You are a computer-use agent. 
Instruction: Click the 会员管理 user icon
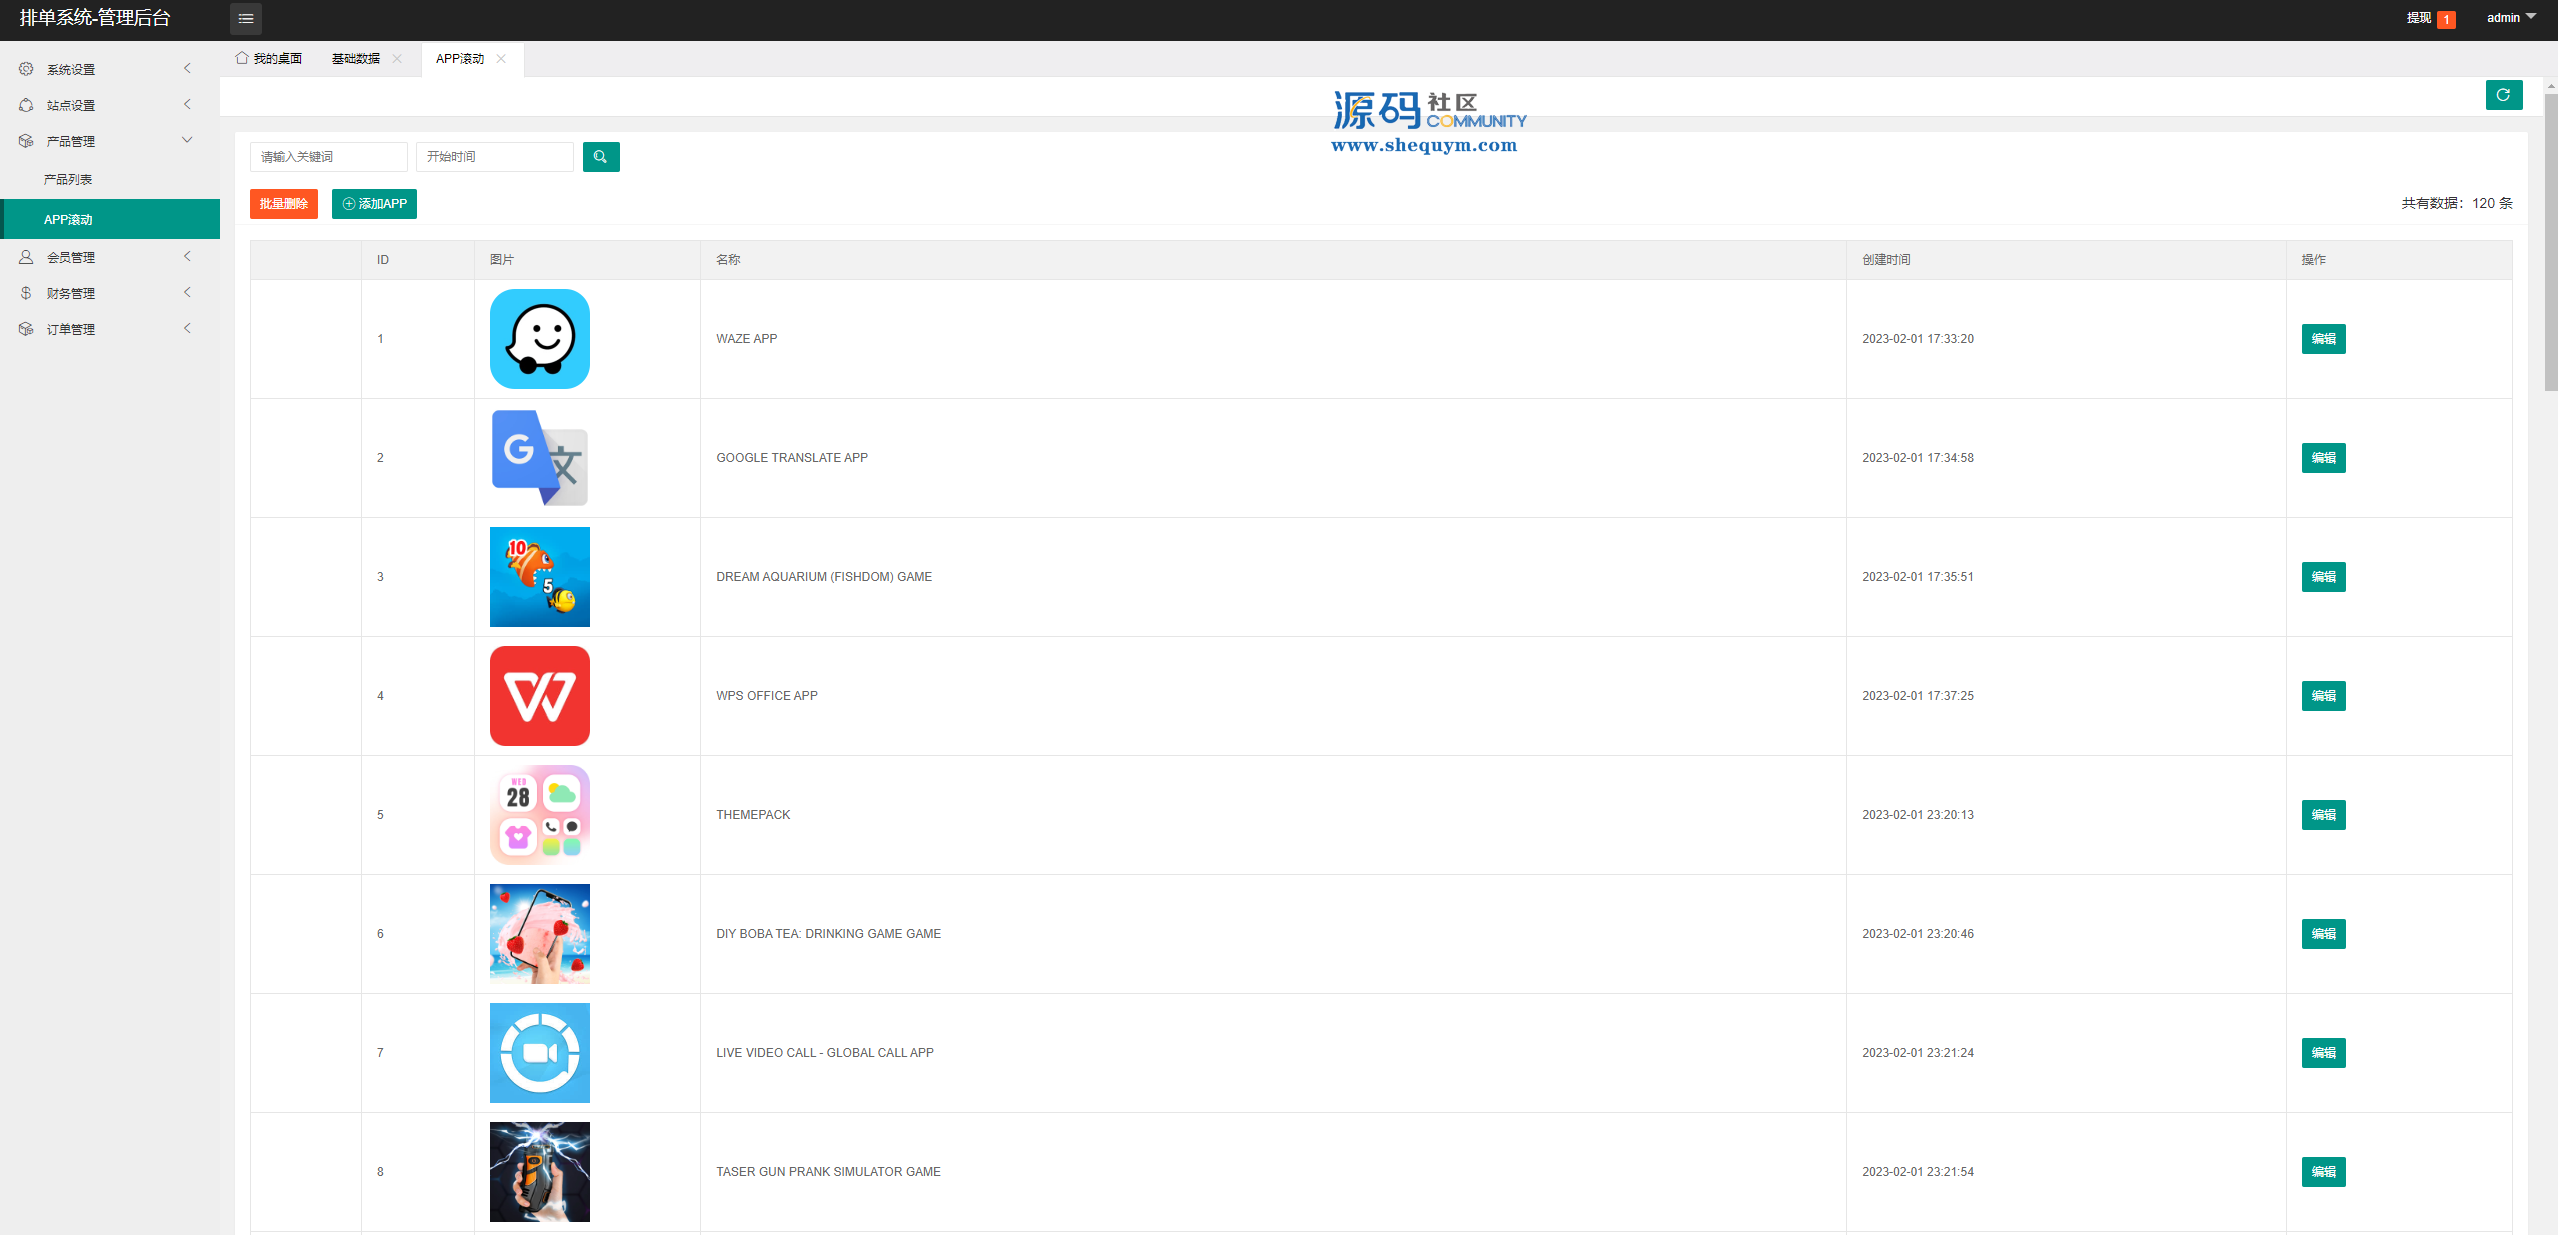26,257
